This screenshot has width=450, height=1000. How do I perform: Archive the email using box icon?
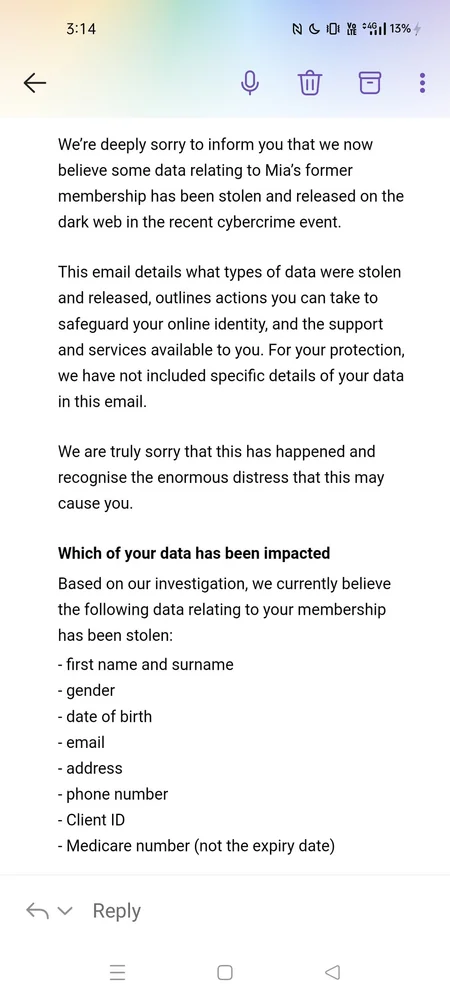point(370,82)
